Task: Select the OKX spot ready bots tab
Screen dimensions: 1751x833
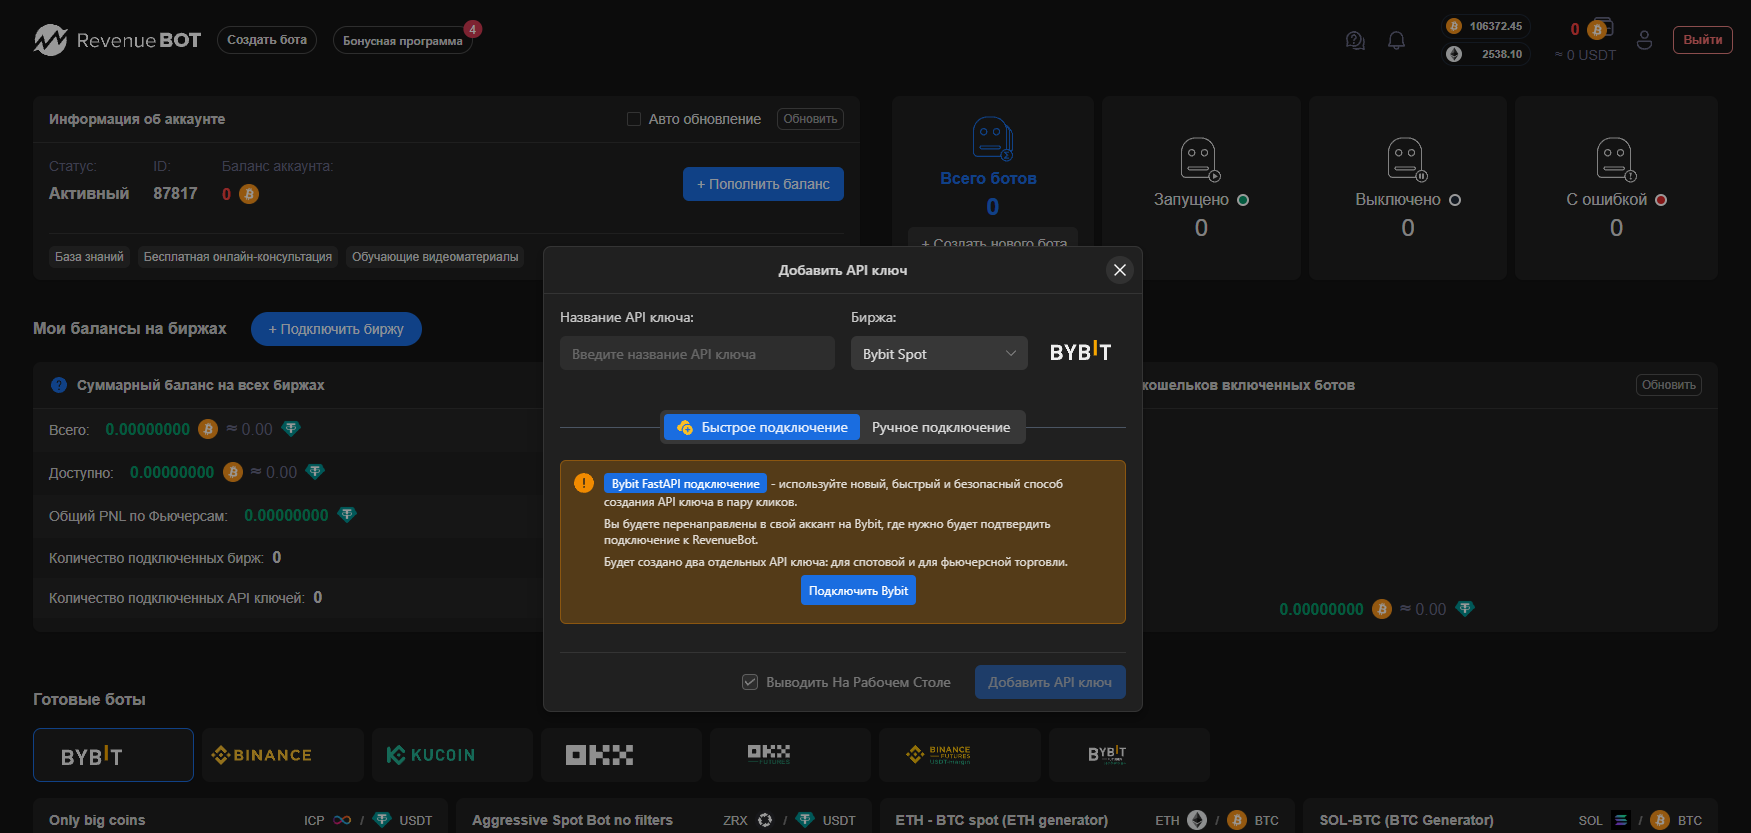Action: (621, 755)
